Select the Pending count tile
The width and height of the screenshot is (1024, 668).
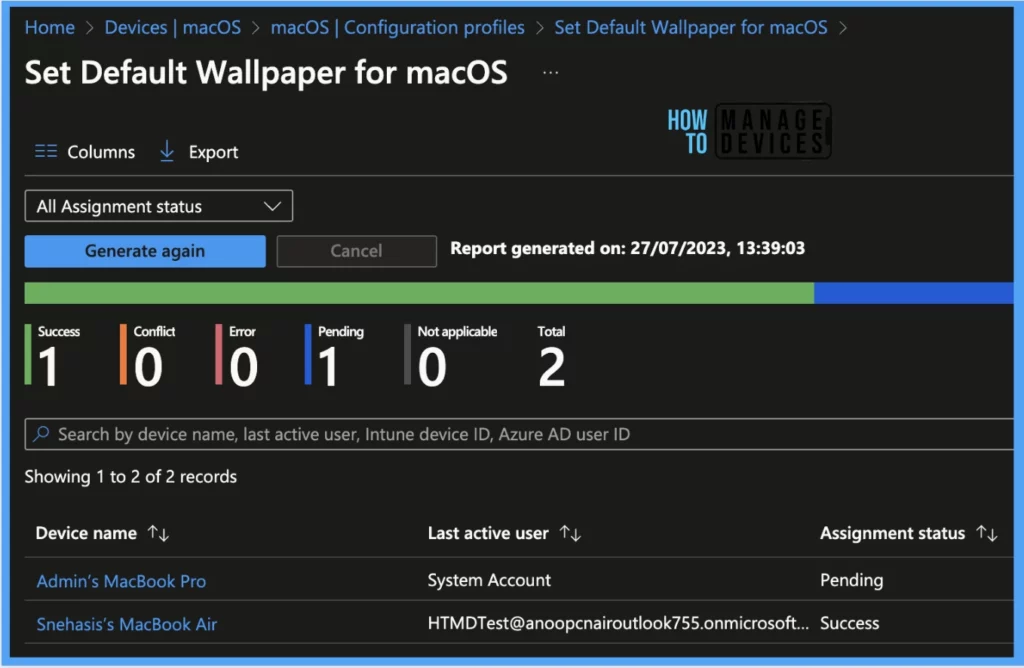(x=334, y=355)
